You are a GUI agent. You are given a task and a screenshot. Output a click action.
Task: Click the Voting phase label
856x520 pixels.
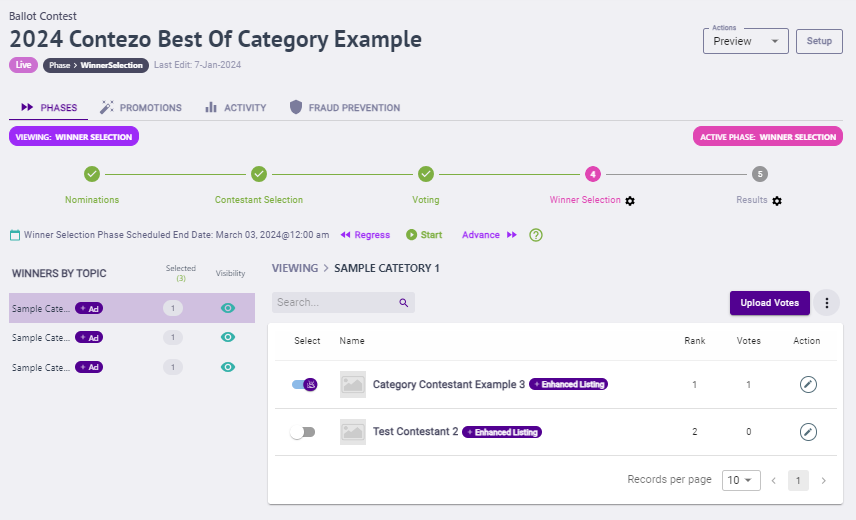pyautogui.click(x=426, y=200)
